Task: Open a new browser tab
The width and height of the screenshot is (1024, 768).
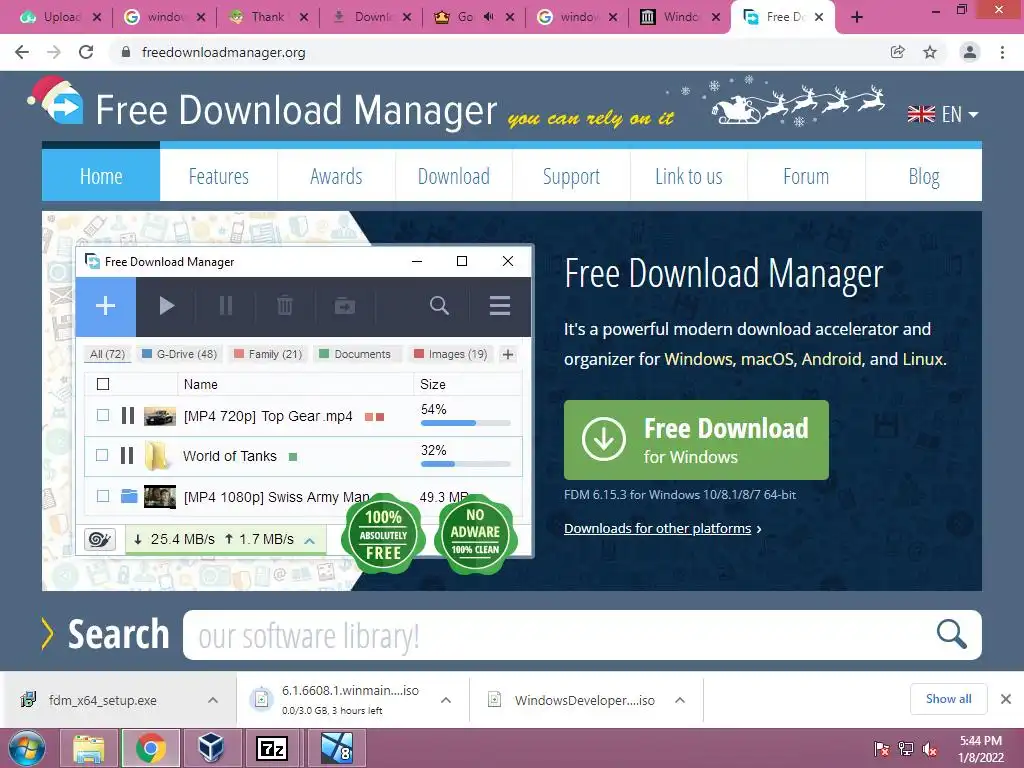Action: (x=857, y=17)
